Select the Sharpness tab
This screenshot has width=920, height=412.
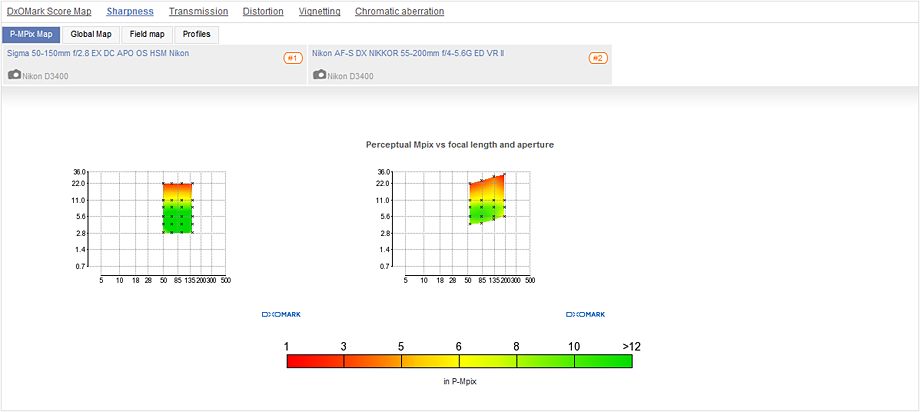click(130, 11)
